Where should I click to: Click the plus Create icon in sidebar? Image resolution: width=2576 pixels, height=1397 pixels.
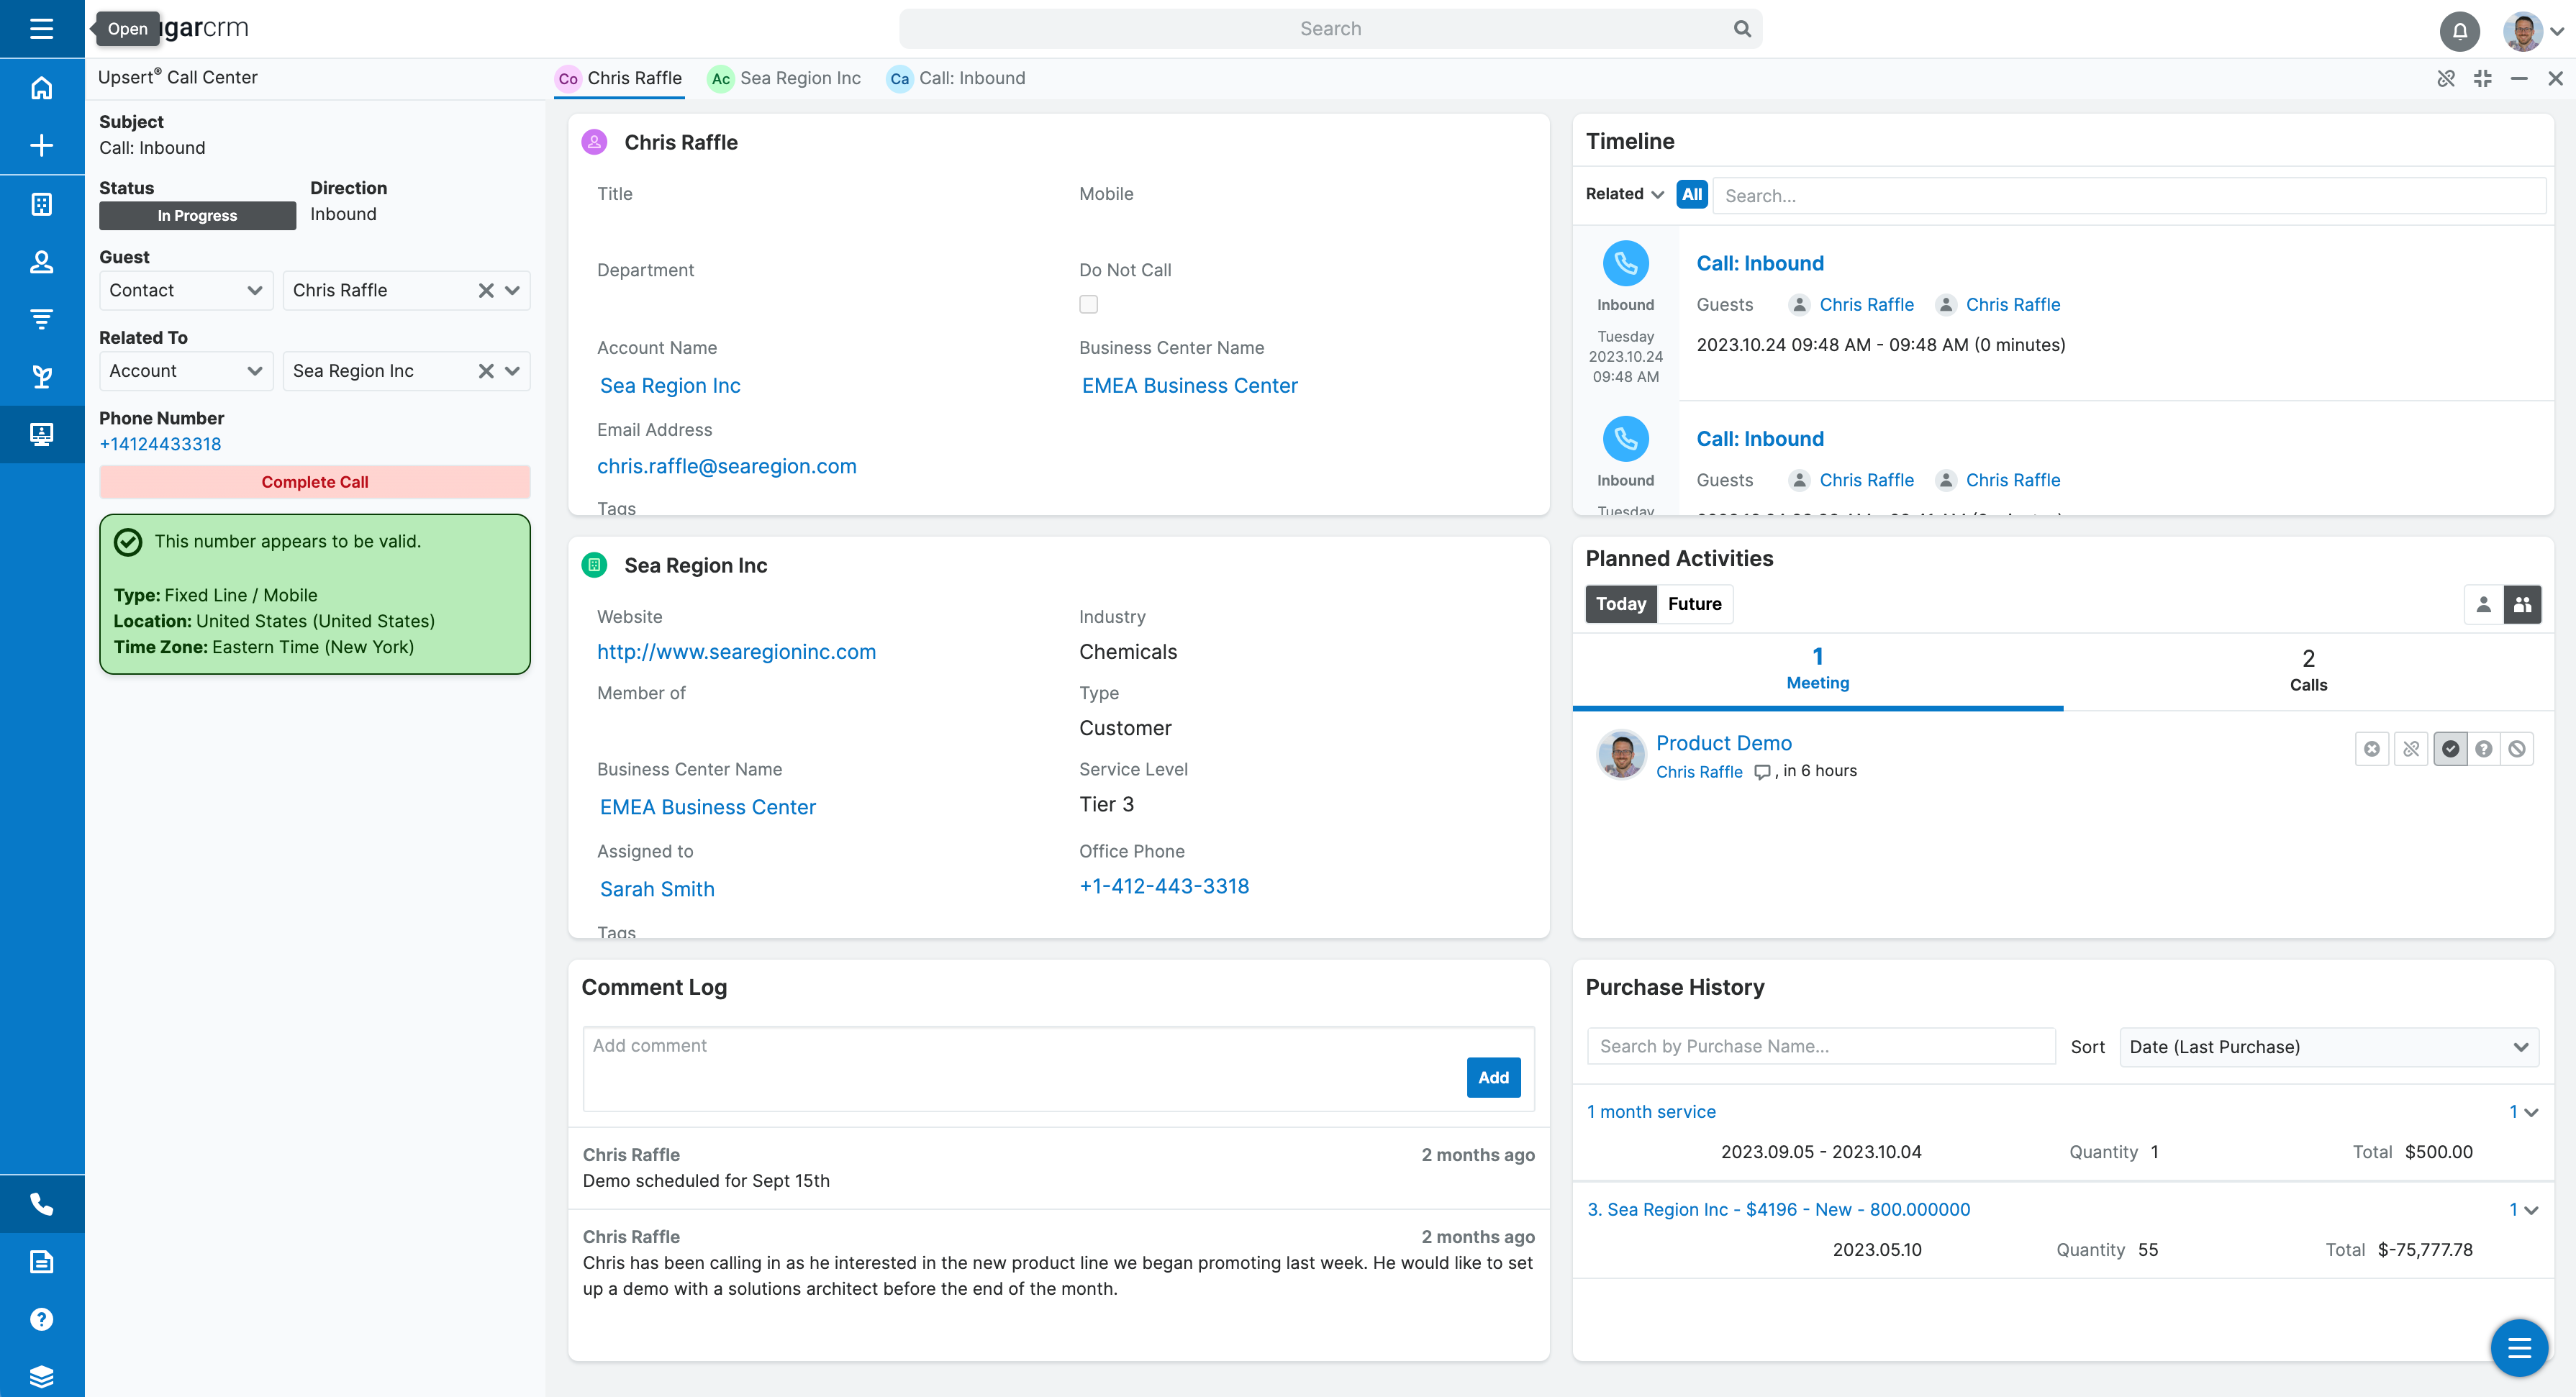point(41,146)
